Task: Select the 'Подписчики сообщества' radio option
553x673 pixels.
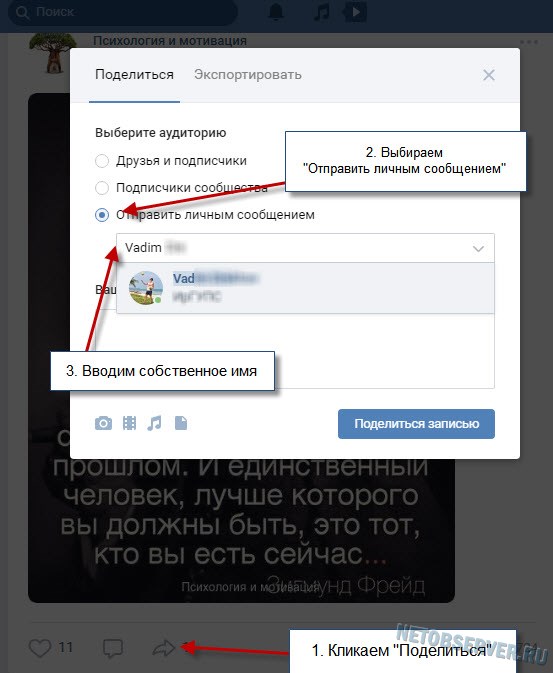Action: [x=102, y=188]
